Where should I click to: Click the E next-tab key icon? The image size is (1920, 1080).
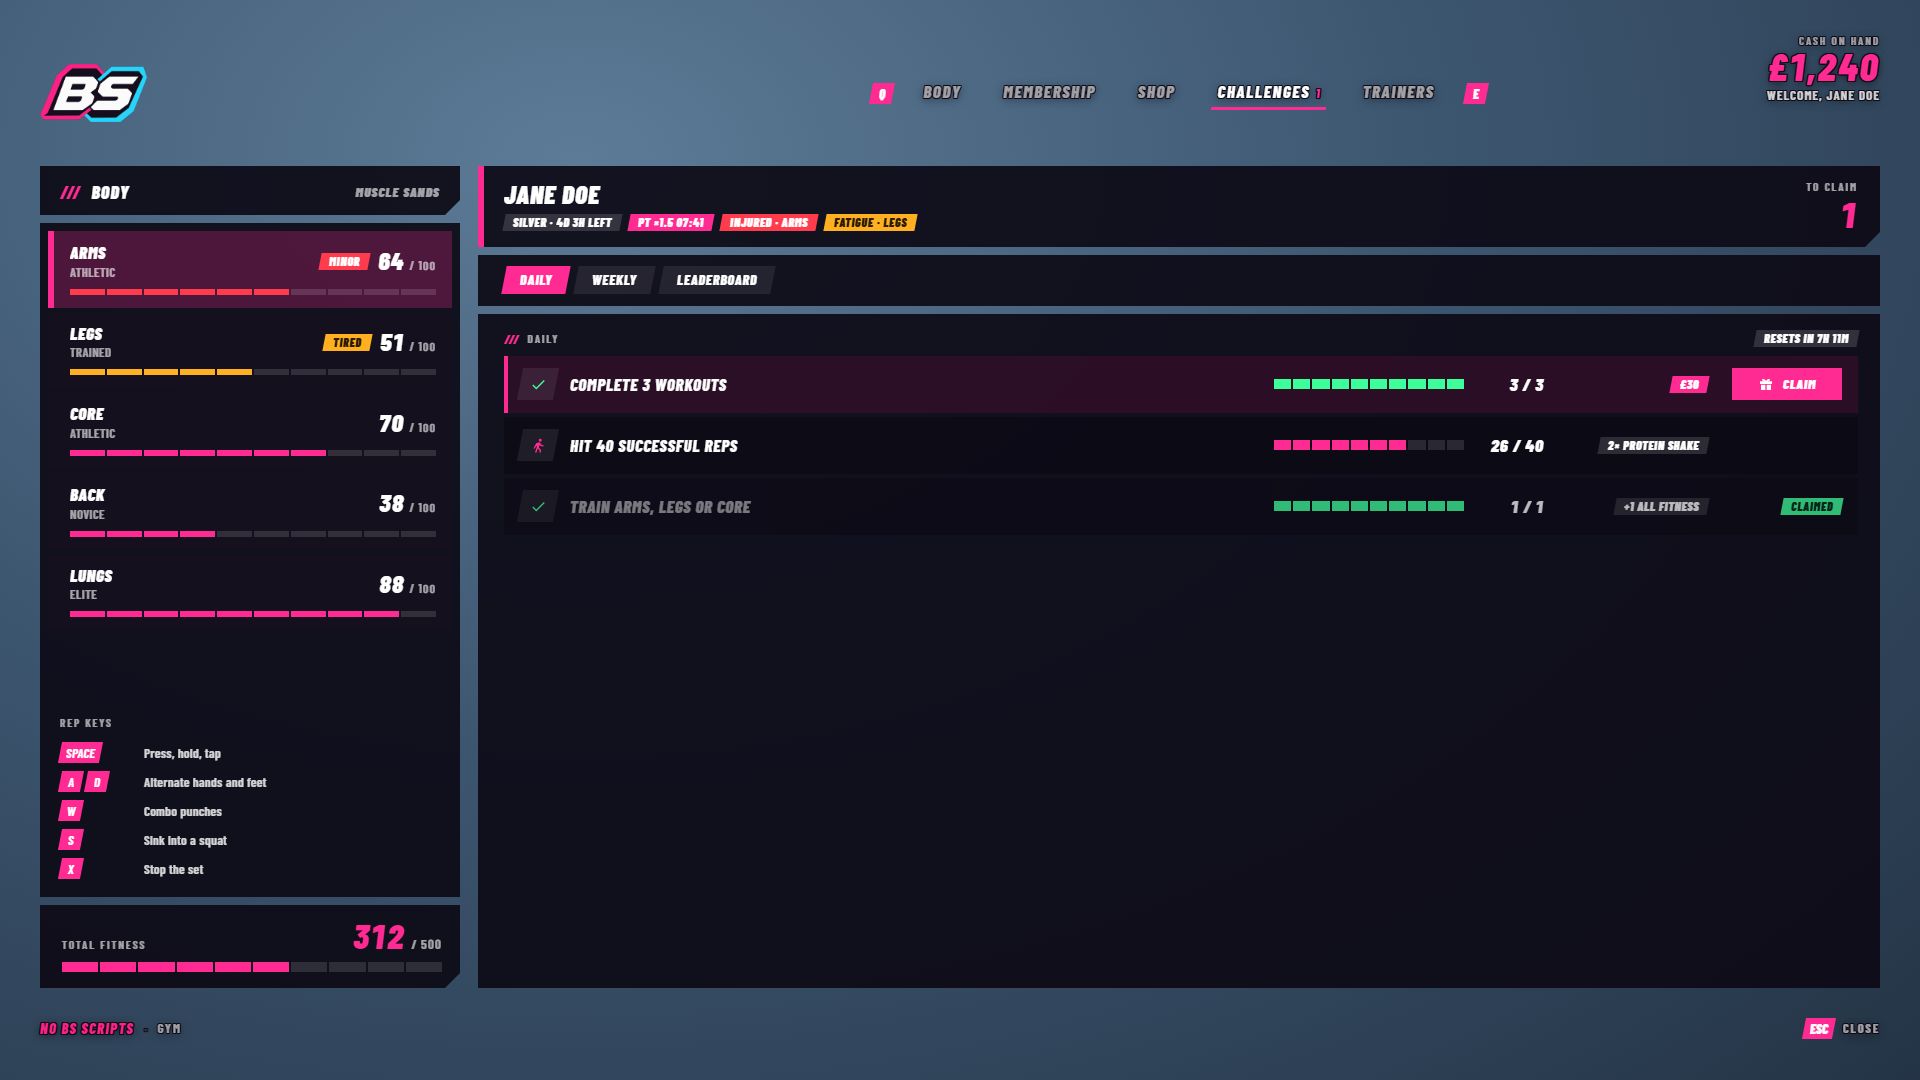click(x=1476, y=93)
